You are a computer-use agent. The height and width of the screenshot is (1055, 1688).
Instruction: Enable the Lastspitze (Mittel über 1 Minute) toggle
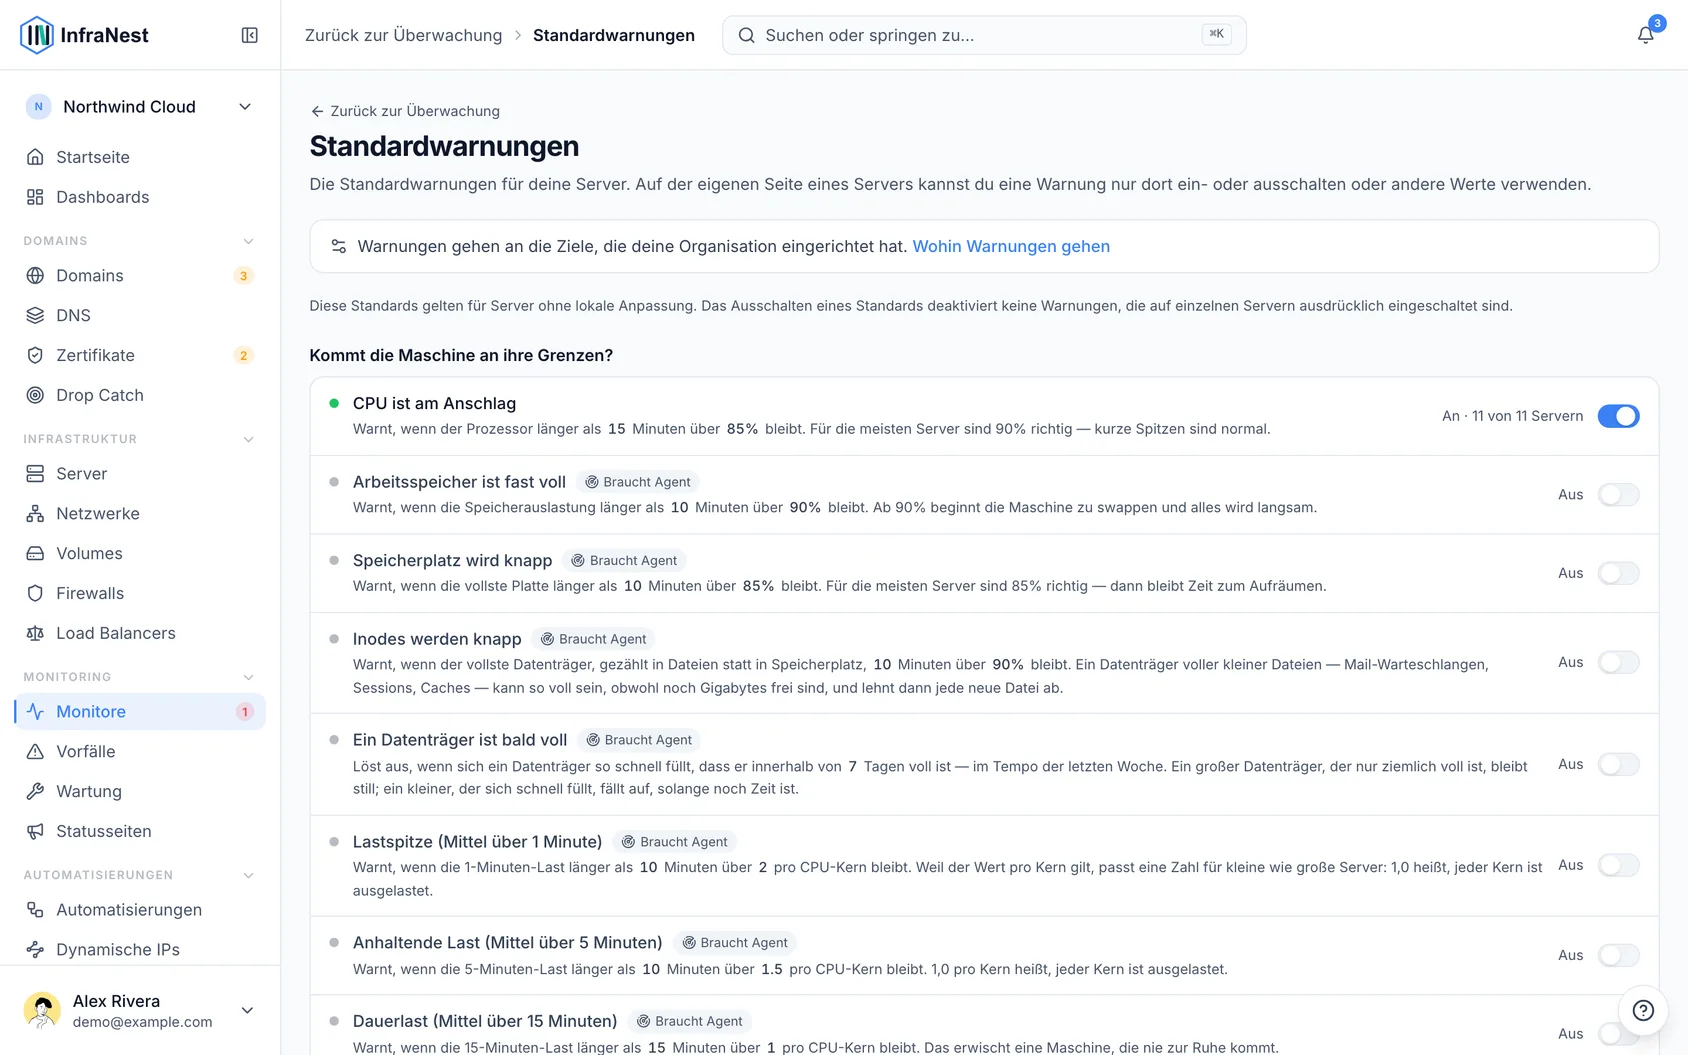[x=1618, y=865]
